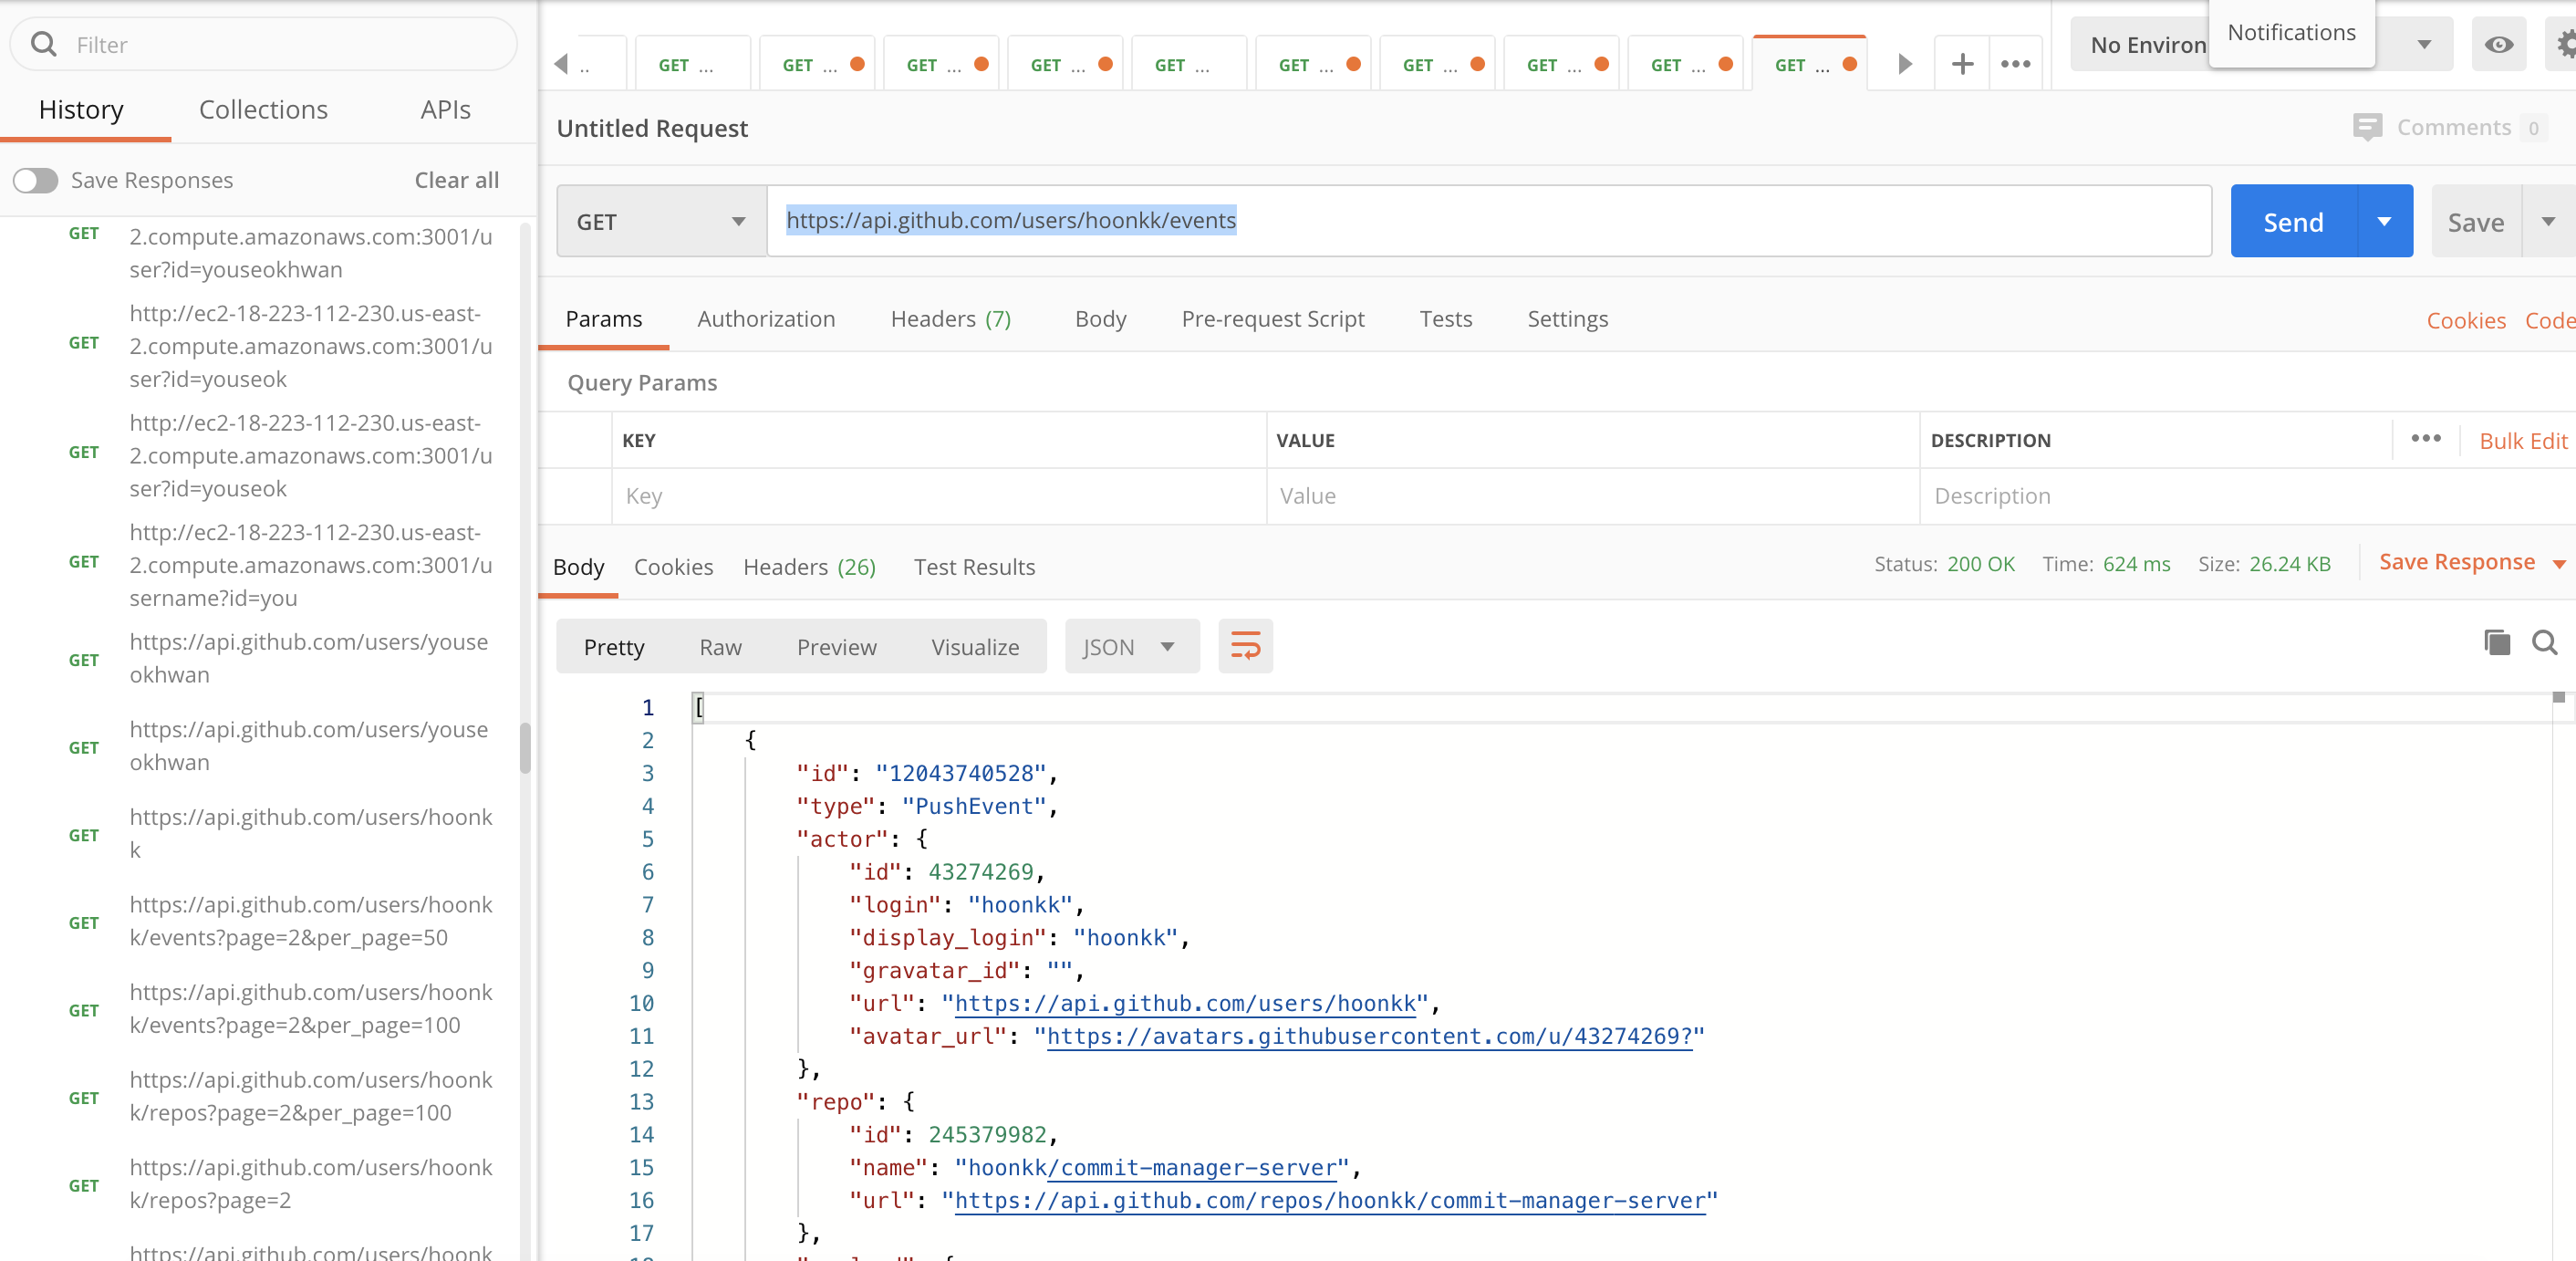Open response Cookies tab
Screen dimensions: 2576x1261
click(x=673, y=567)
